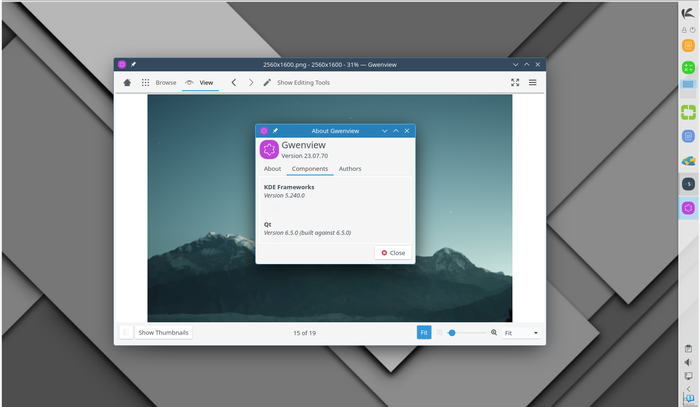Launch the blue and yellow bird app
Screen dimensions: 700x407
[x=688, y=161]
